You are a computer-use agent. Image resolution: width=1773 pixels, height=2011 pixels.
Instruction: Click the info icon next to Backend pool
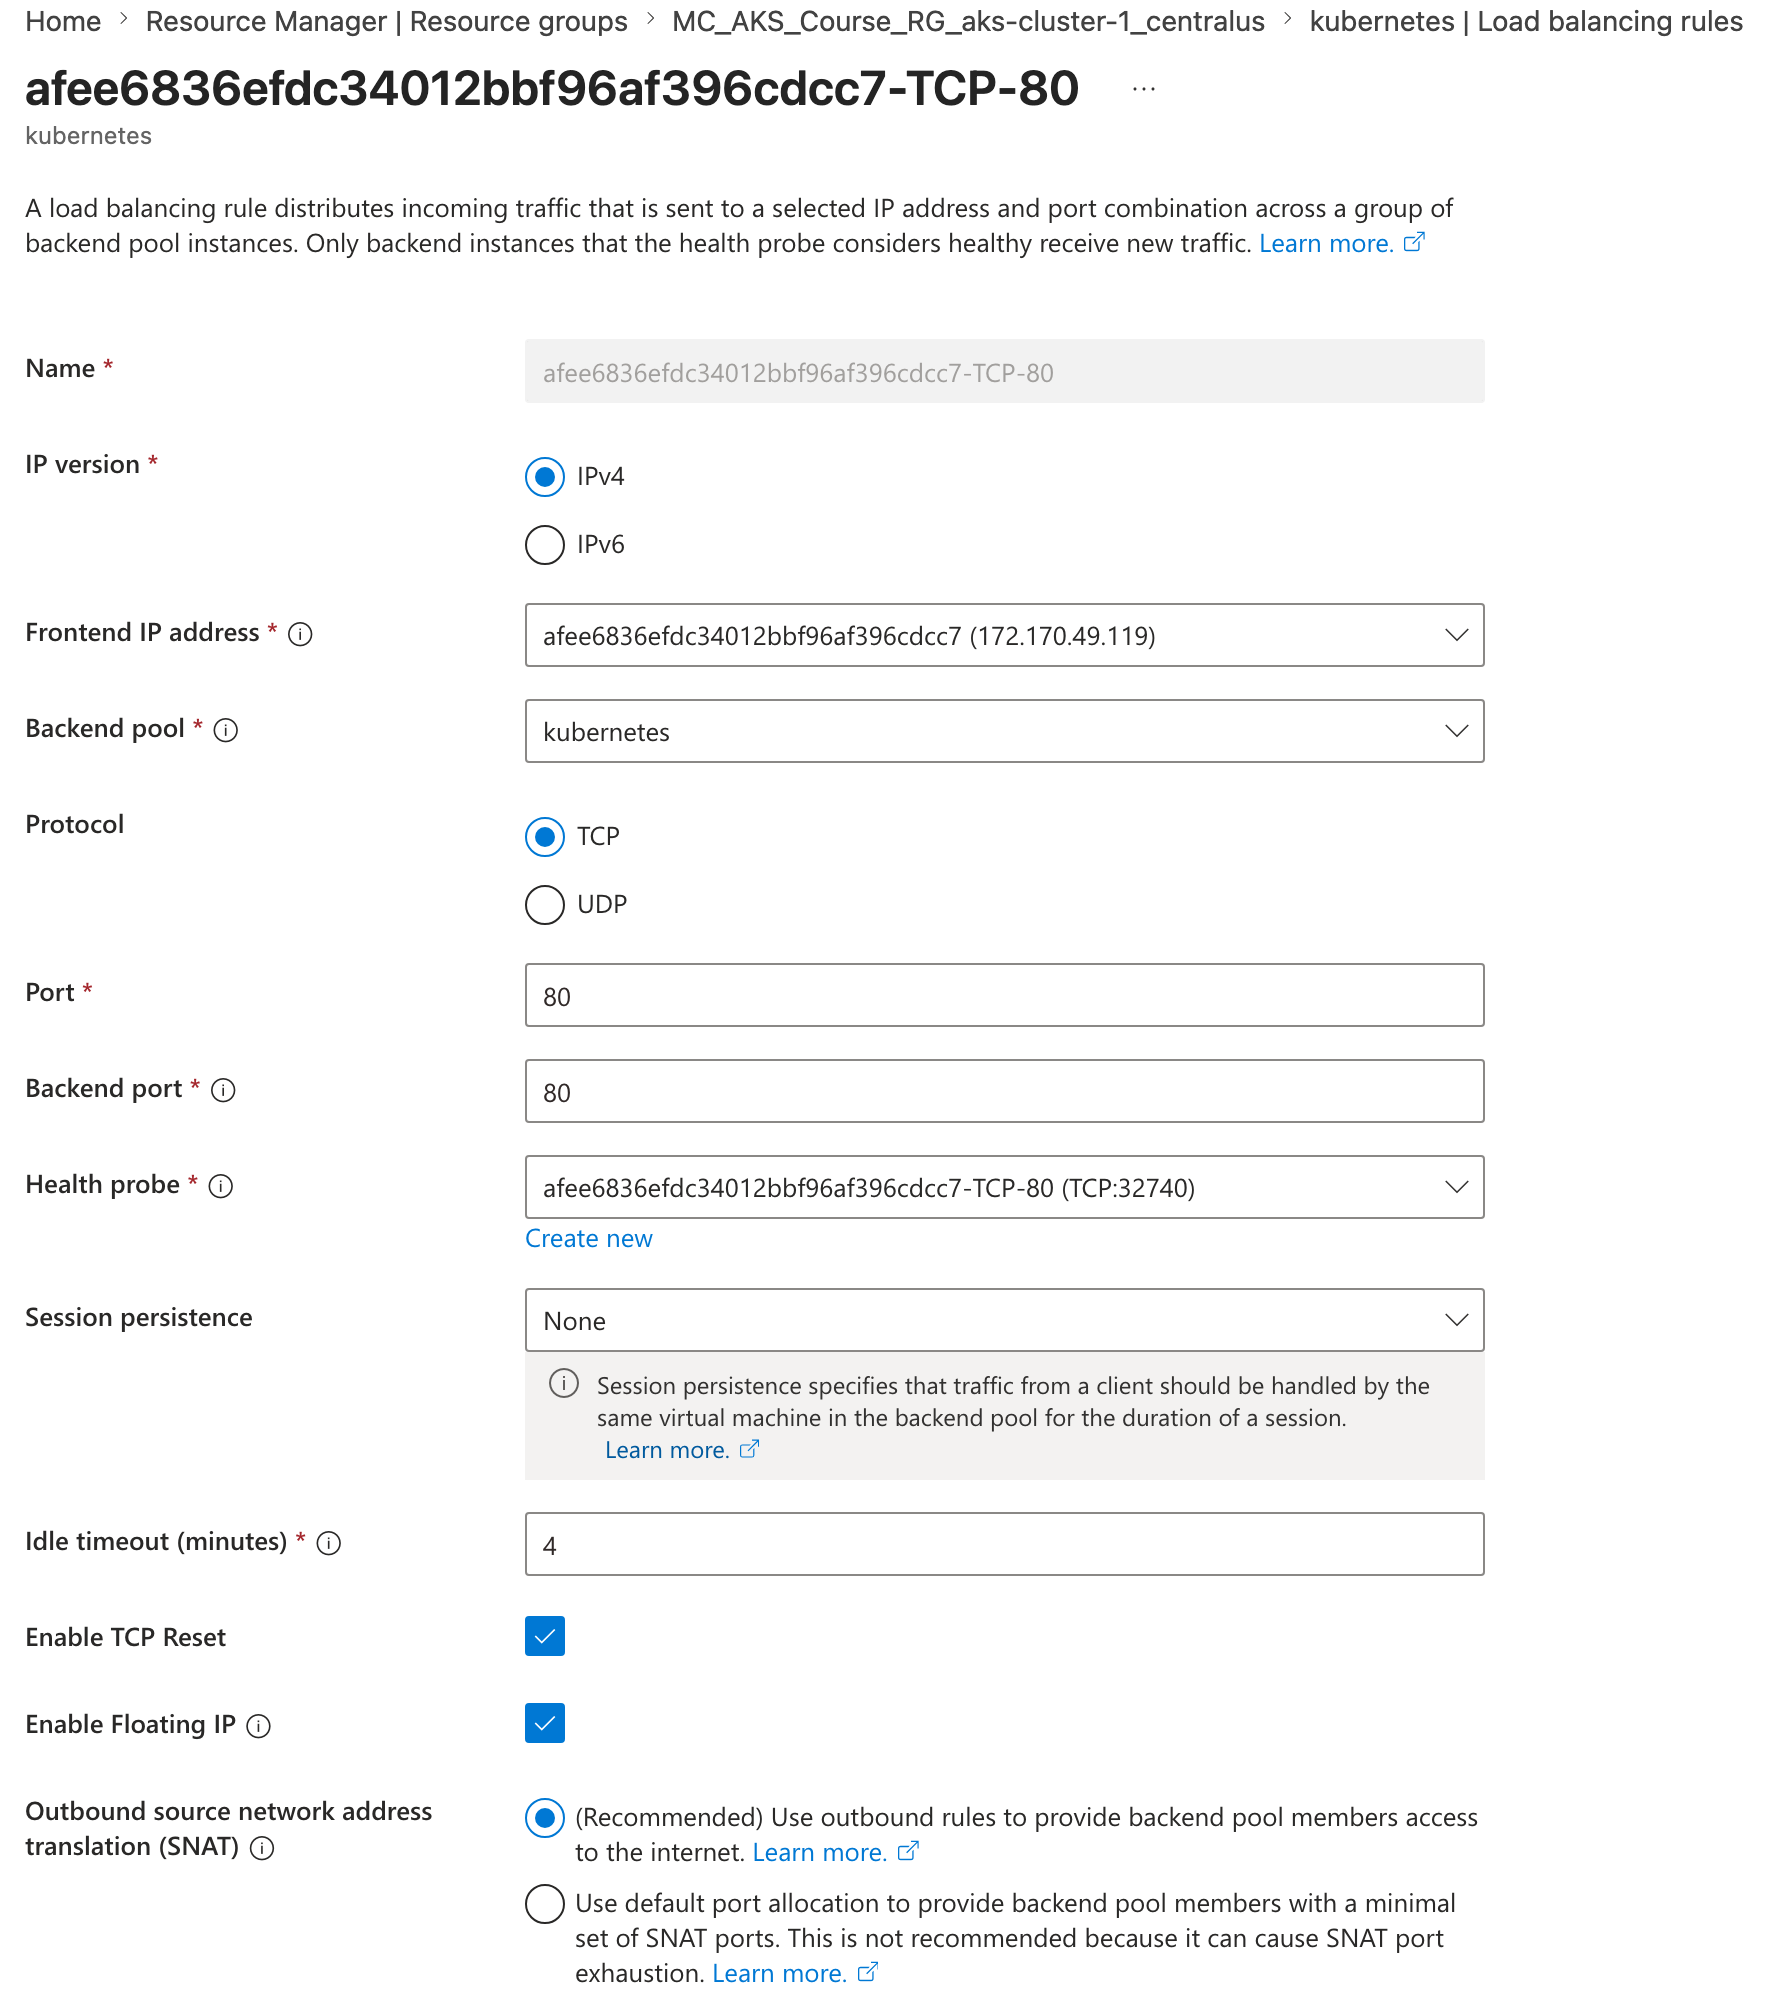[x=226, y=730]
